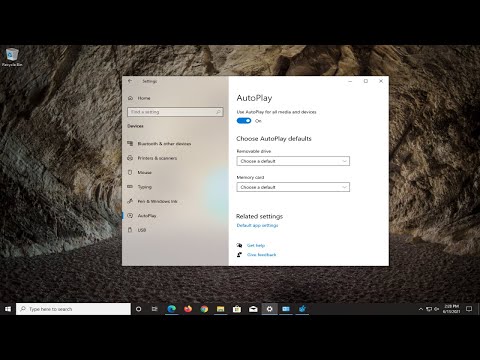Viewport: 480px width, 360px height.
Task: Go back using the Settings back arrow
Action: tap(130, 81)
